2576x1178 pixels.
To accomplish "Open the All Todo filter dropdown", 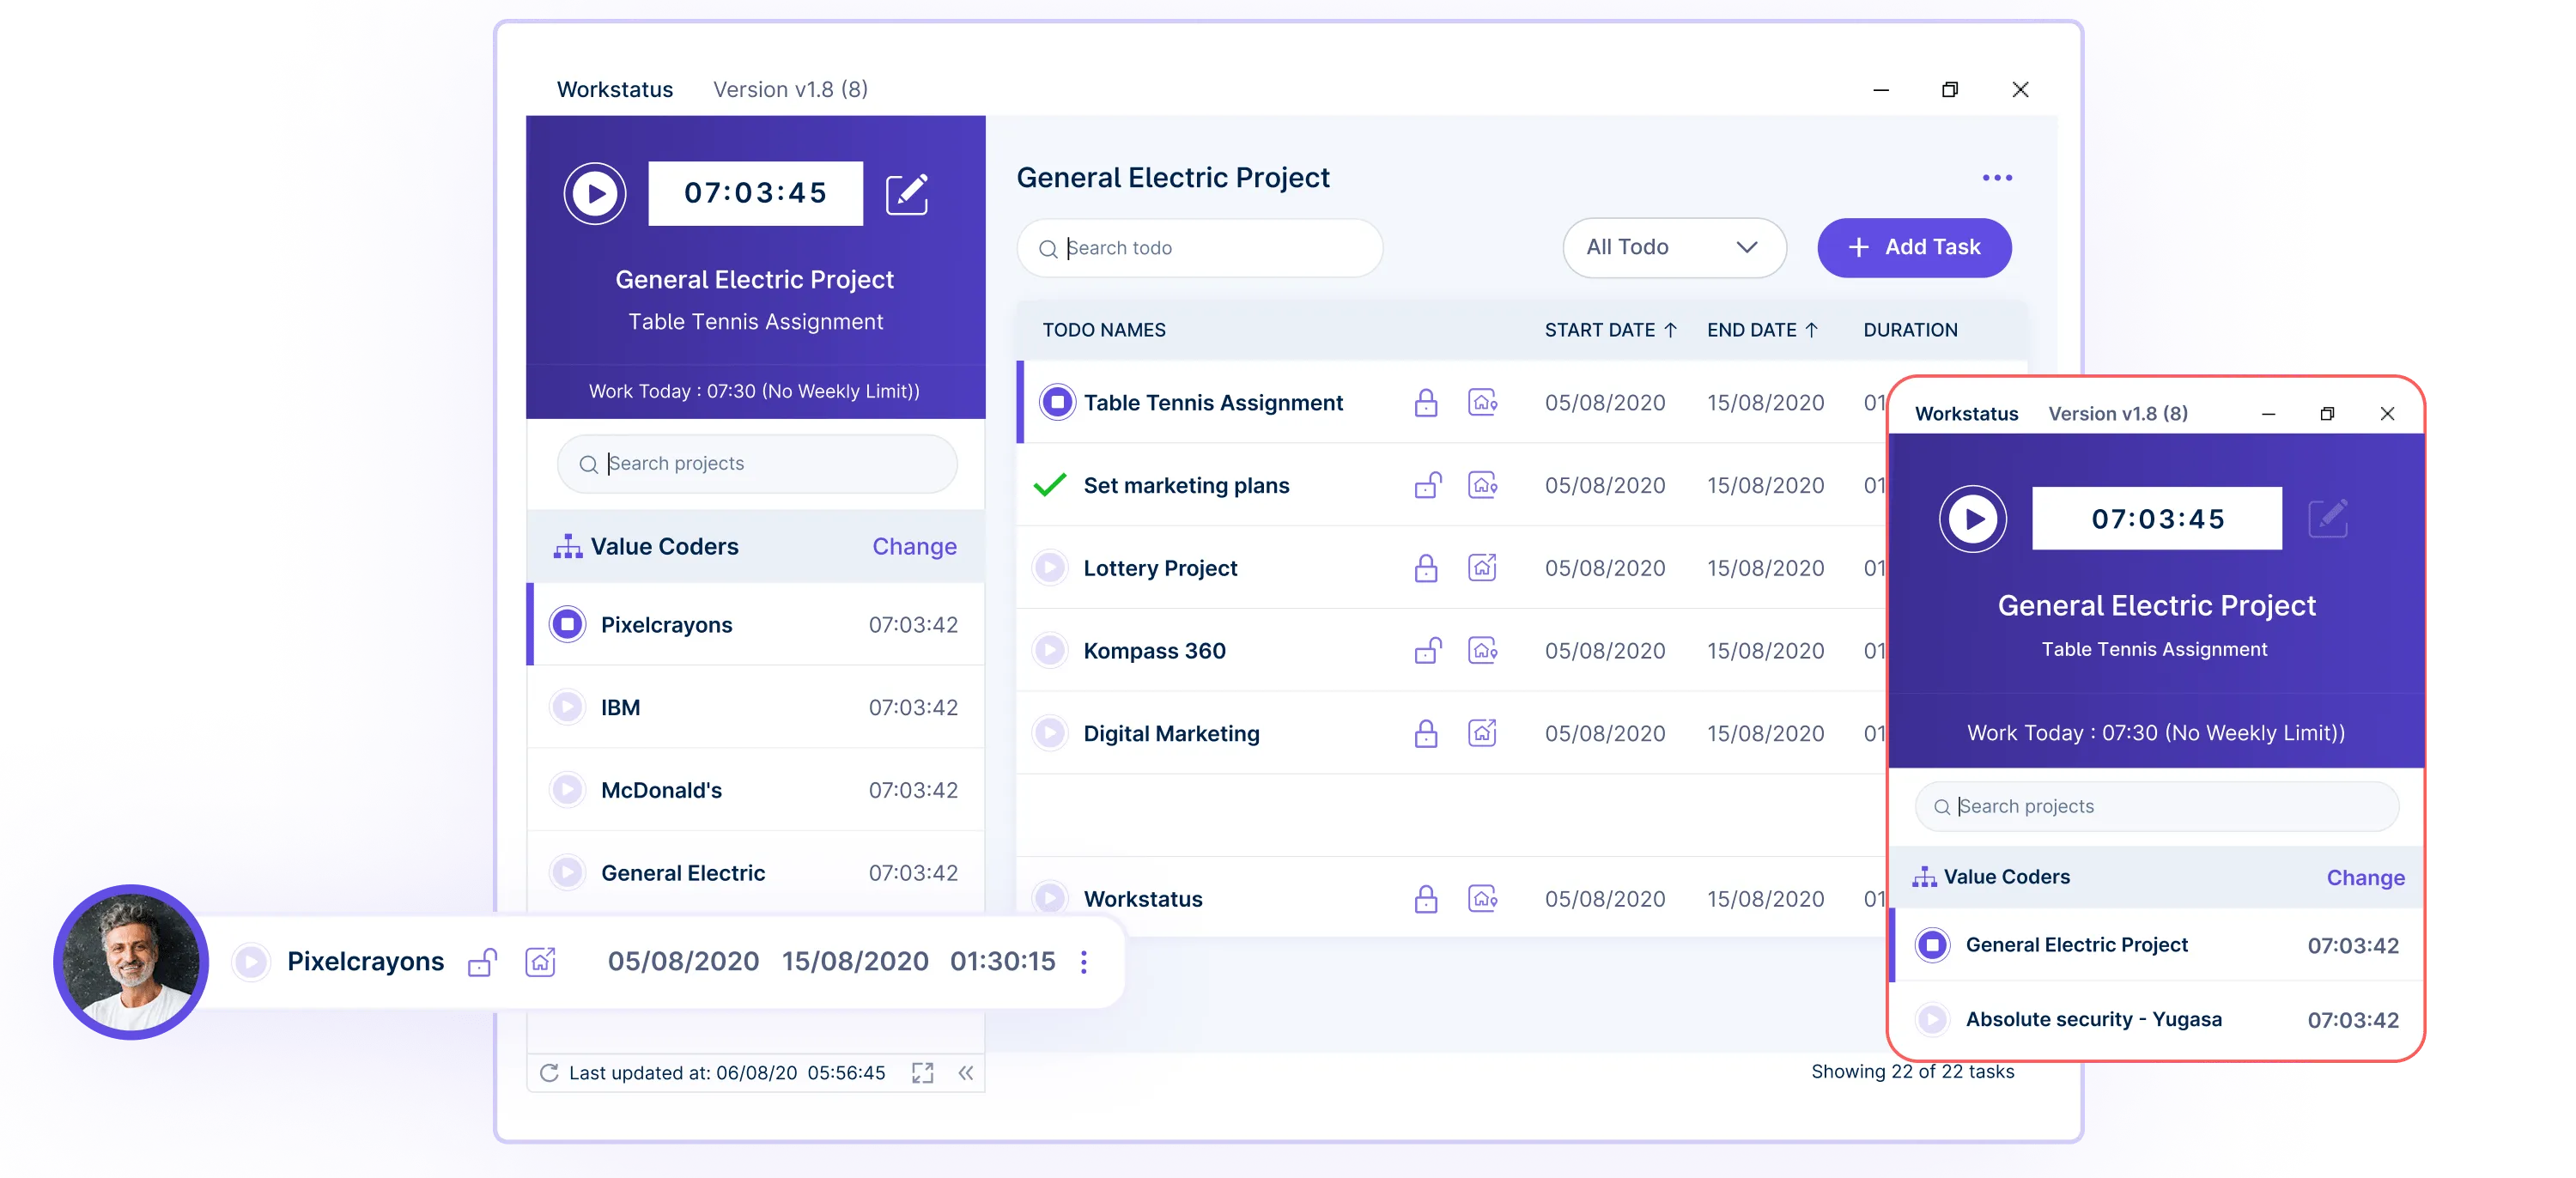I will click(x=1674, y=247).
